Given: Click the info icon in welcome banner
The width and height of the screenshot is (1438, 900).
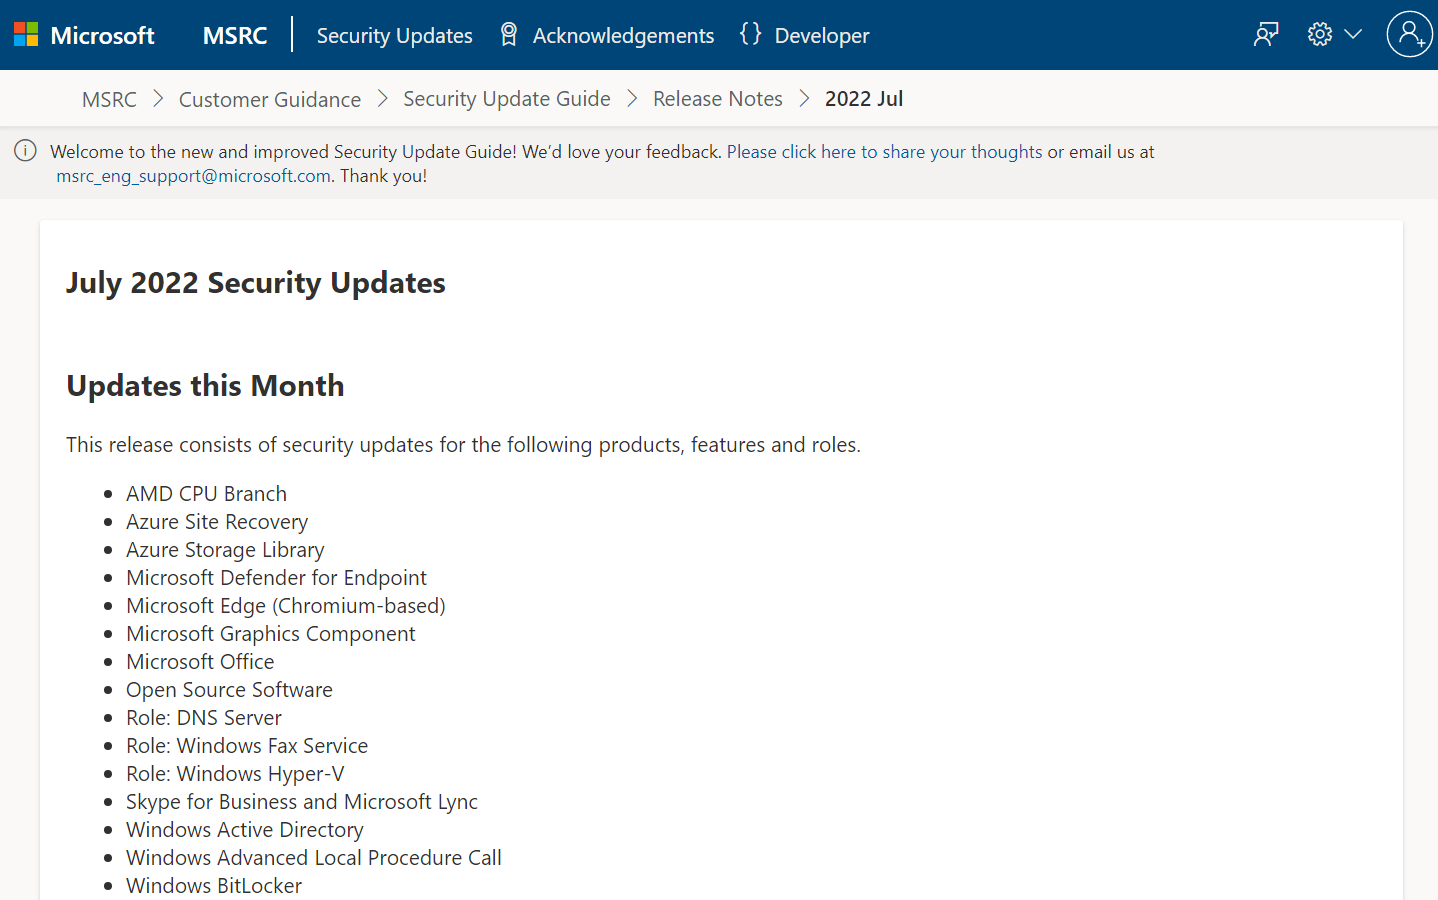Looking at the screenshot, I should click(25, 151).
